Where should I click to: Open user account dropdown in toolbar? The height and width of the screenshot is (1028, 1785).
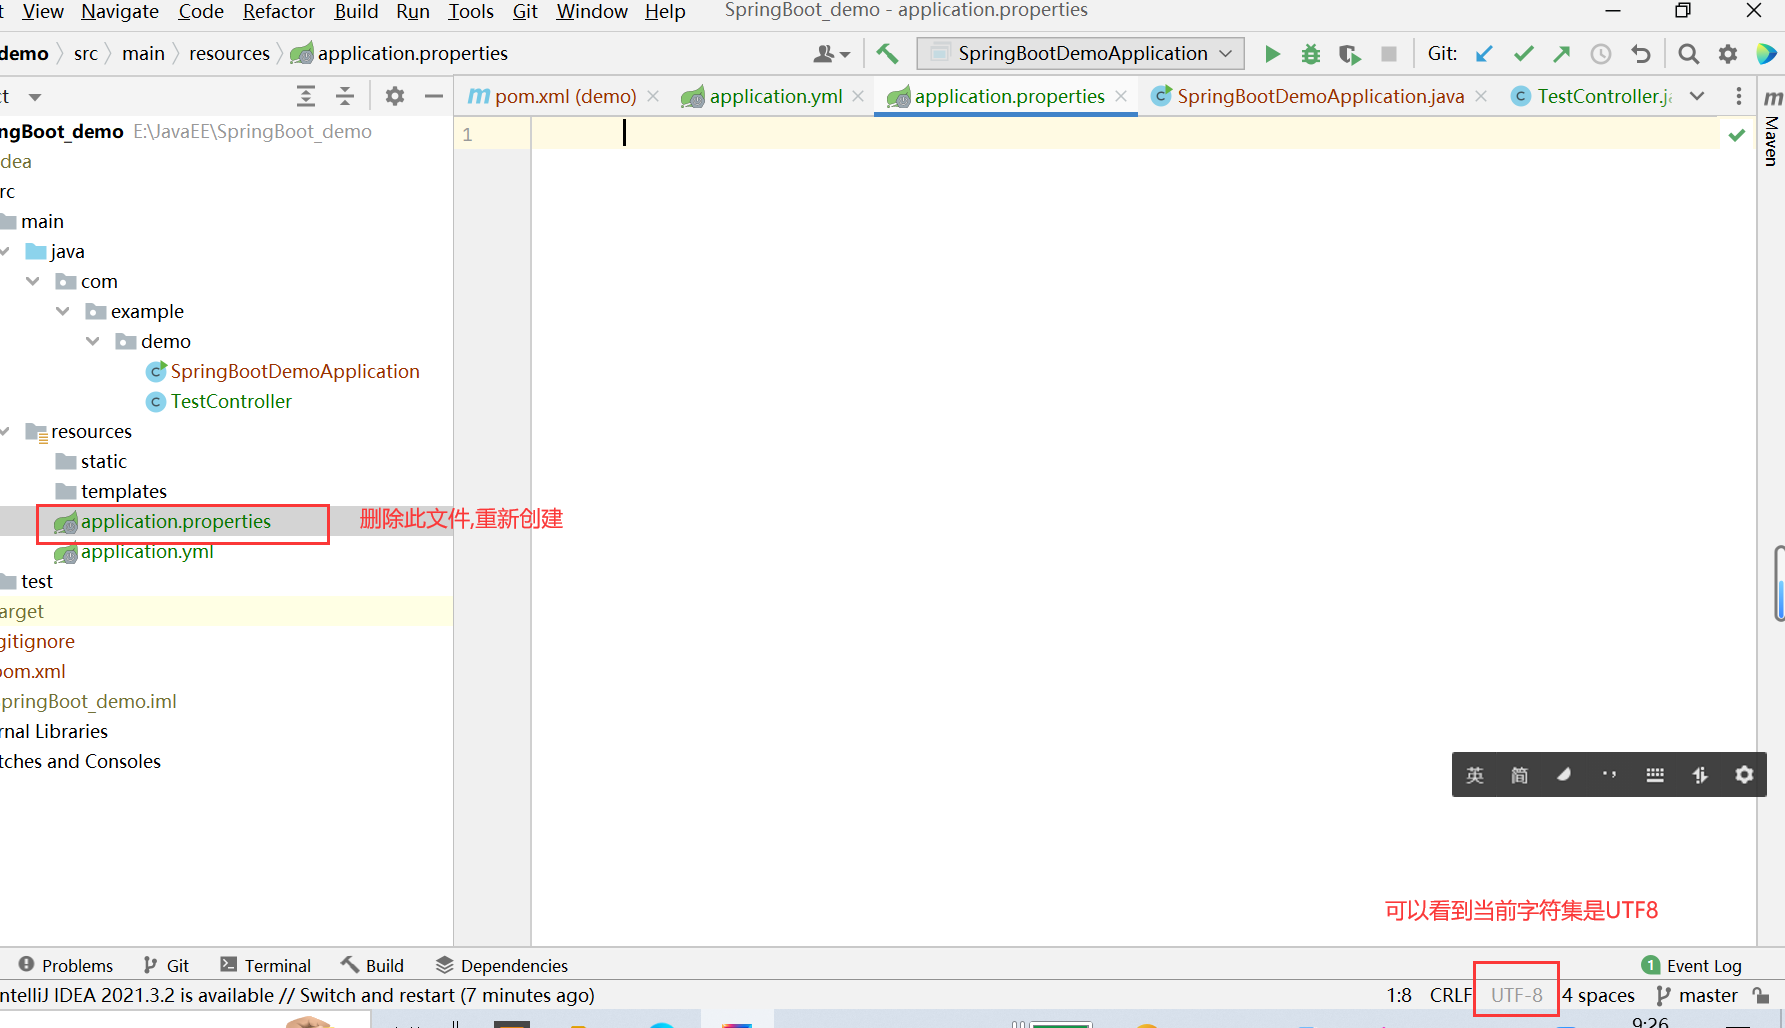coord(832,54)
